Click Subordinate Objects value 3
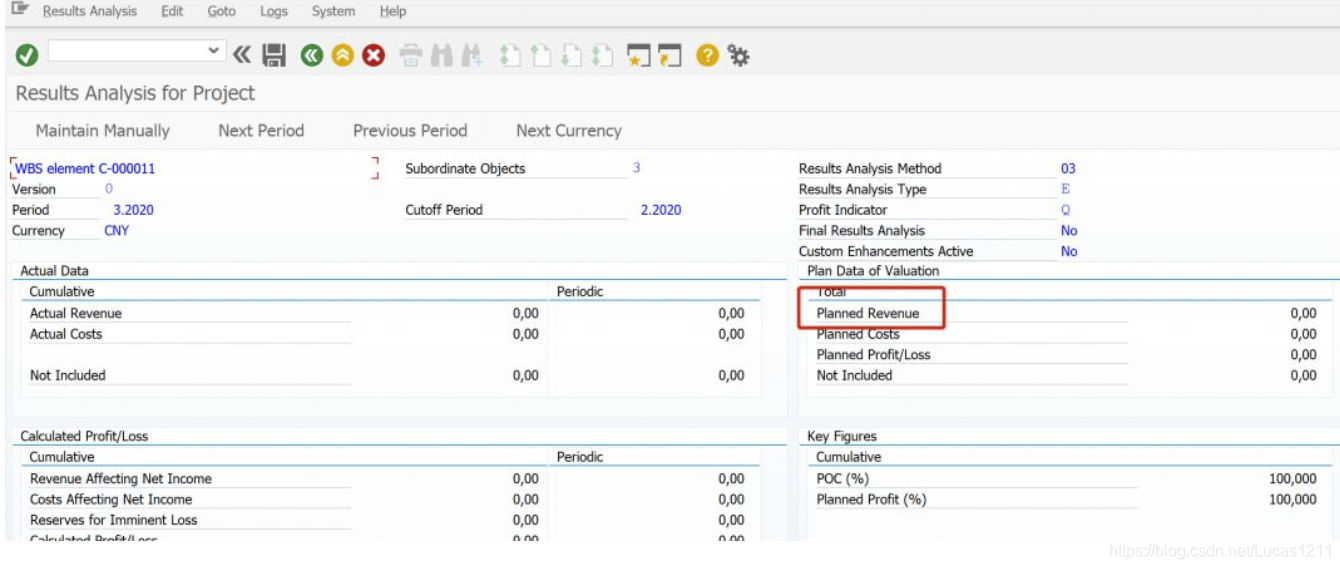The image size is (1340, 569). (636, 168)
